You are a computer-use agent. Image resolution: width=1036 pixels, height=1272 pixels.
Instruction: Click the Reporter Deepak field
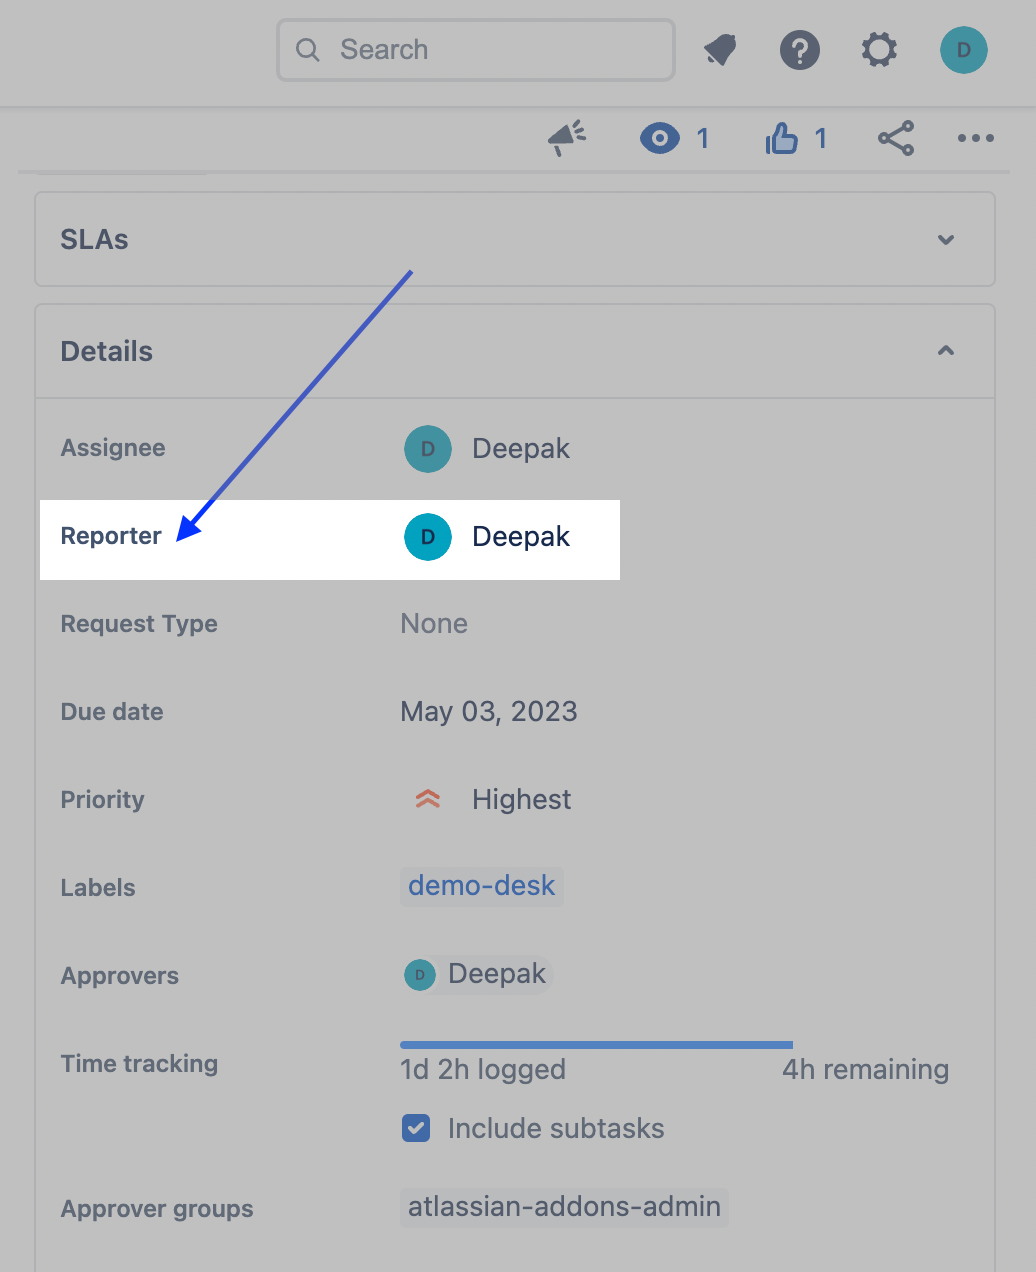520,537
